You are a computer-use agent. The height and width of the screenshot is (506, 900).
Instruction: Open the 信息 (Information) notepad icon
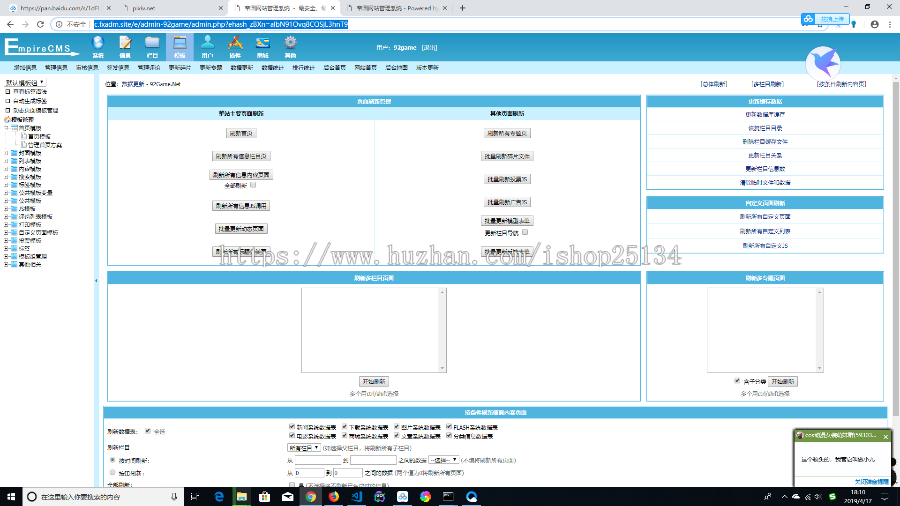125,44
